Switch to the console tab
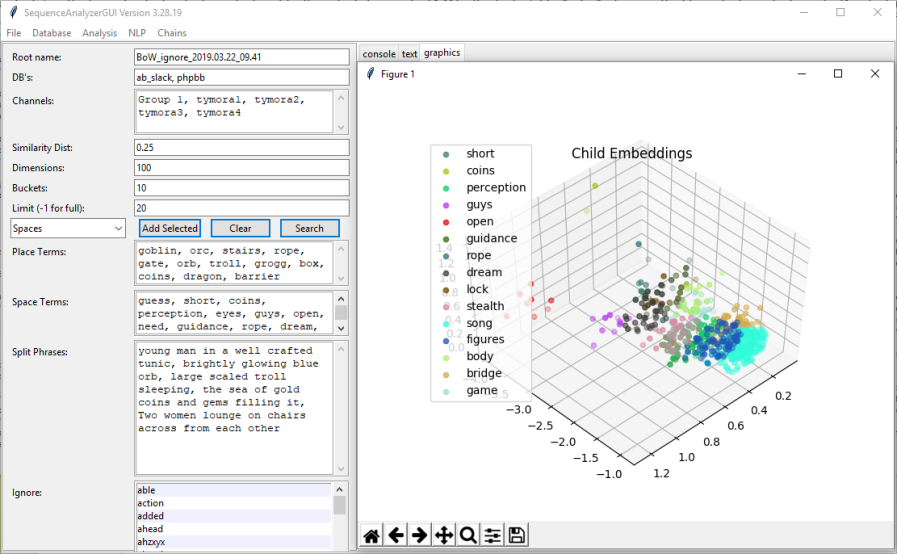 379,54
